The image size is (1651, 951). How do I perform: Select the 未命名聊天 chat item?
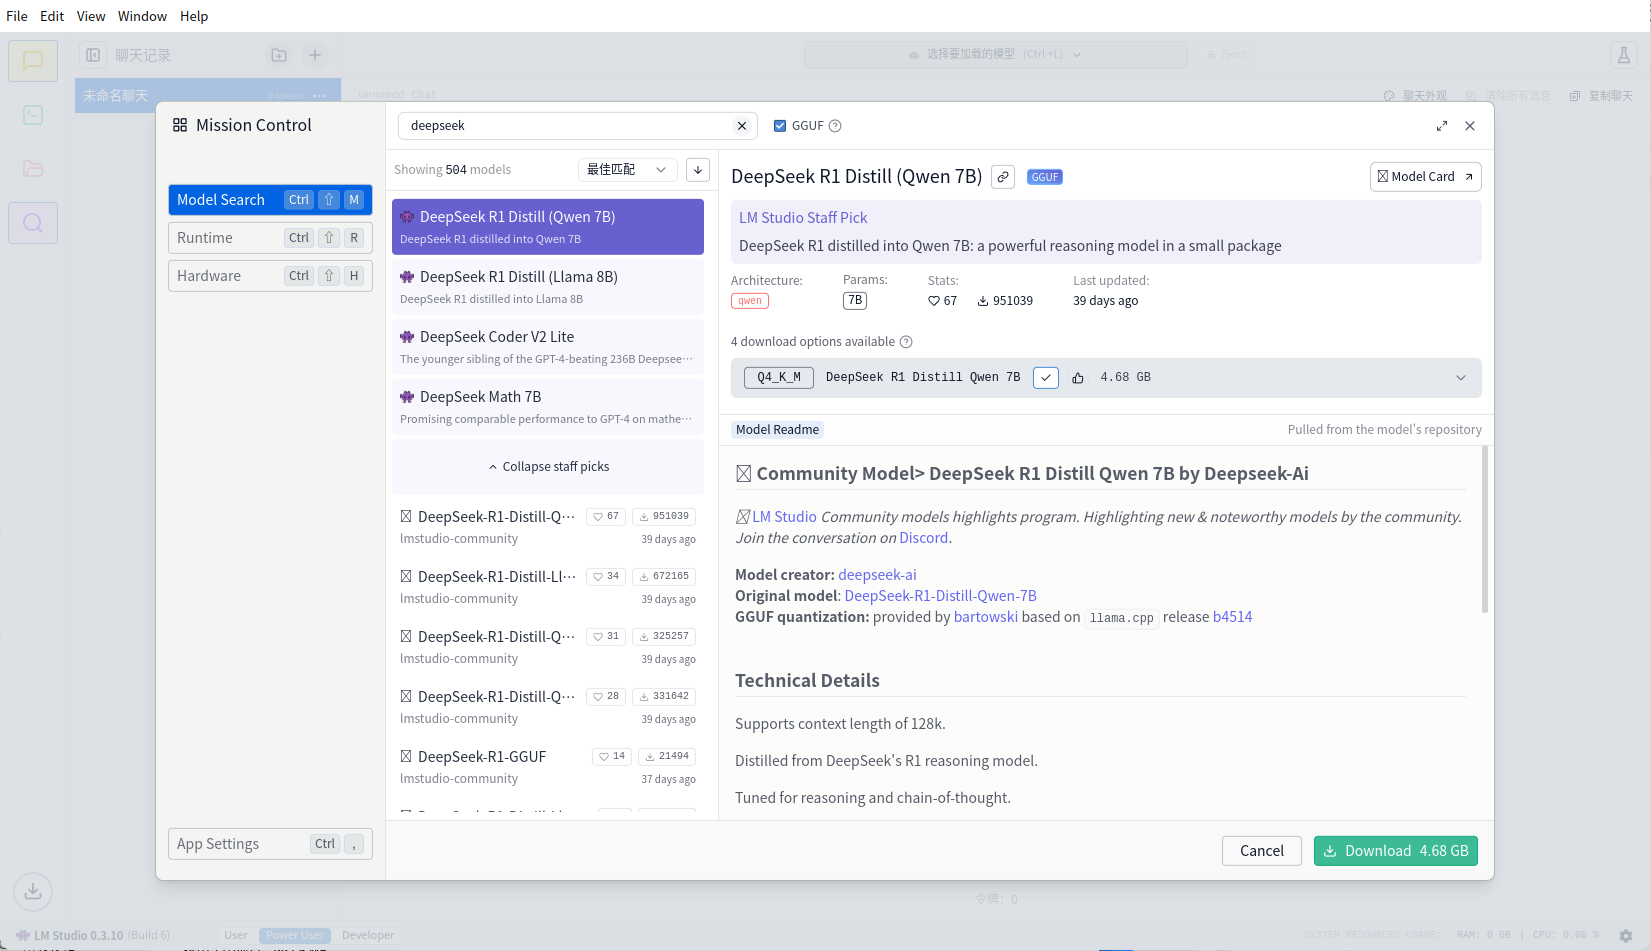coord(208,96)
